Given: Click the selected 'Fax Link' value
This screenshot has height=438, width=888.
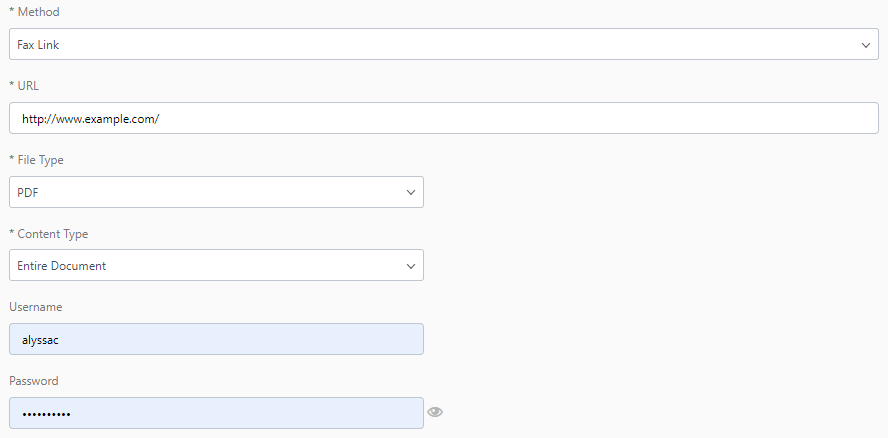Looking at the screenshot, I should click(x=39, y=45).
